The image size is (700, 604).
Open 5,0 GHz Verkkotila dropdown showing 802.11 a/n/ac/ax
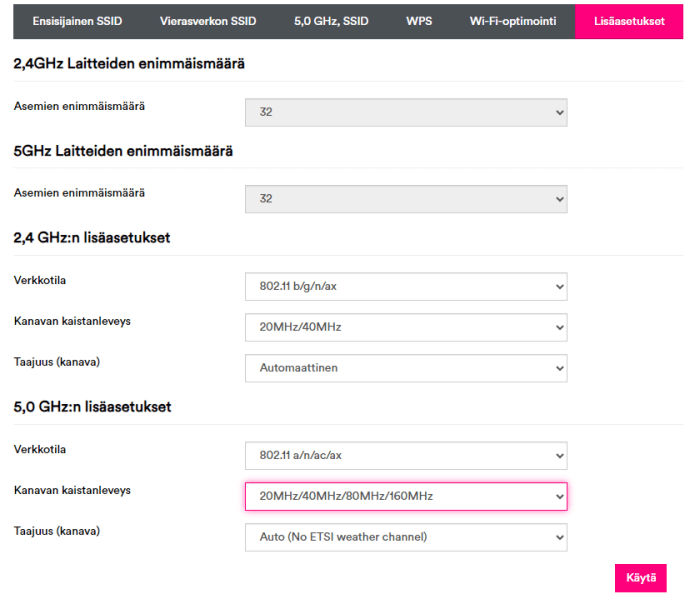406,456
